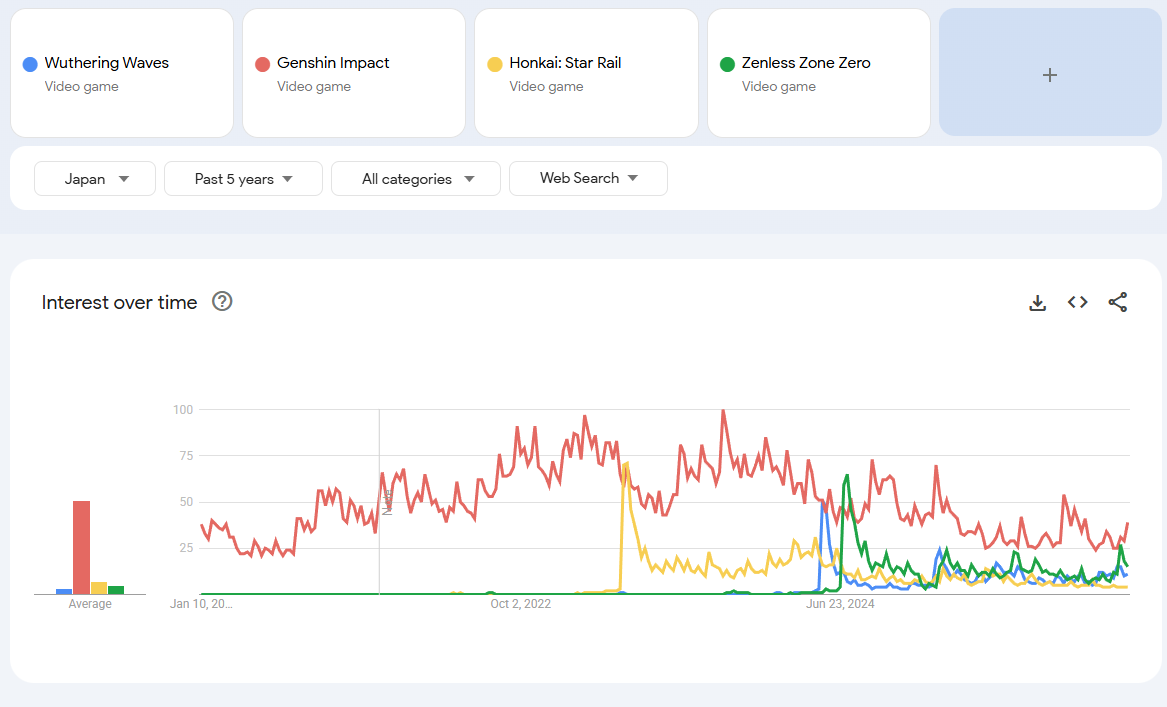Viewport: 1167px width, 707px height.
Task: Add a comparison term with plus
Action: [1049, 73]
